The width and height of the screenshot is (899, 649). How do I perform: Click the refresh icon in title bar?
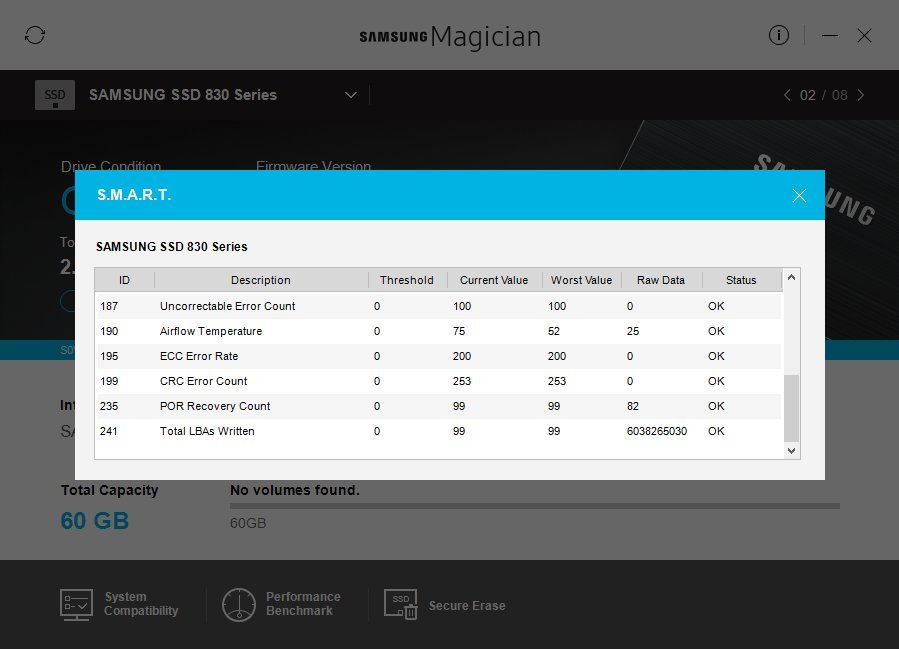click(35, 35)
